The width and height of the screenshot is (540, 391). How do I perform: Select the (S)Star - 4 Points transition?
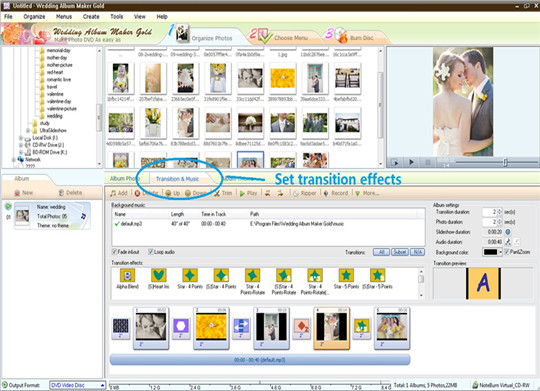(221, 279)
